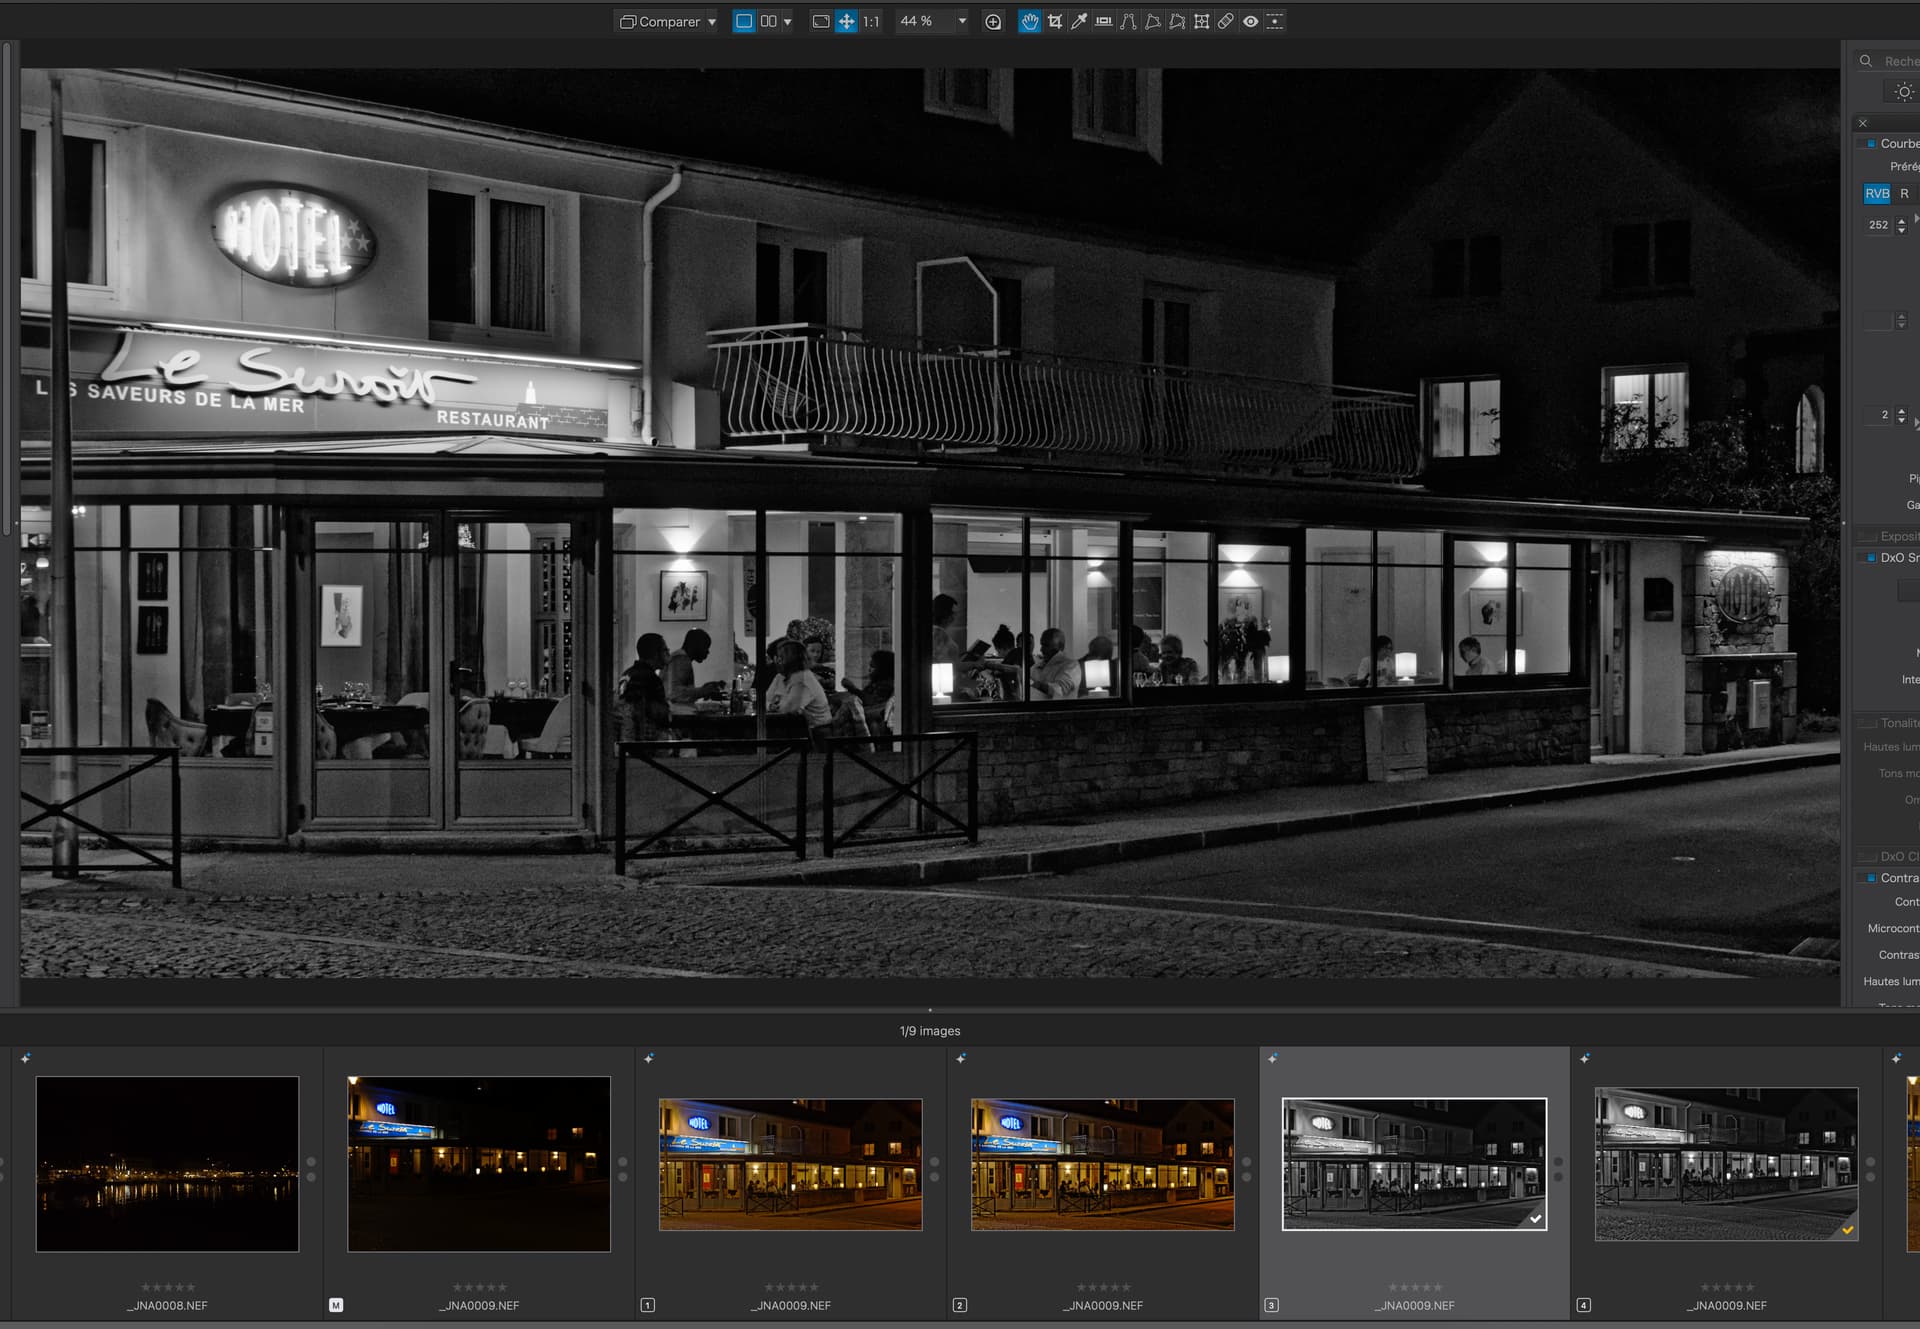
Task: Switch to side-by-side view
Action: pos(768,21)
